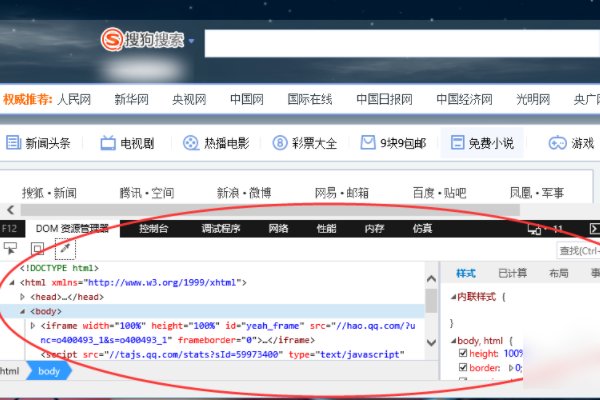Collapse the html node triangle
Screen dimensions: 600x400
(11, 283)
